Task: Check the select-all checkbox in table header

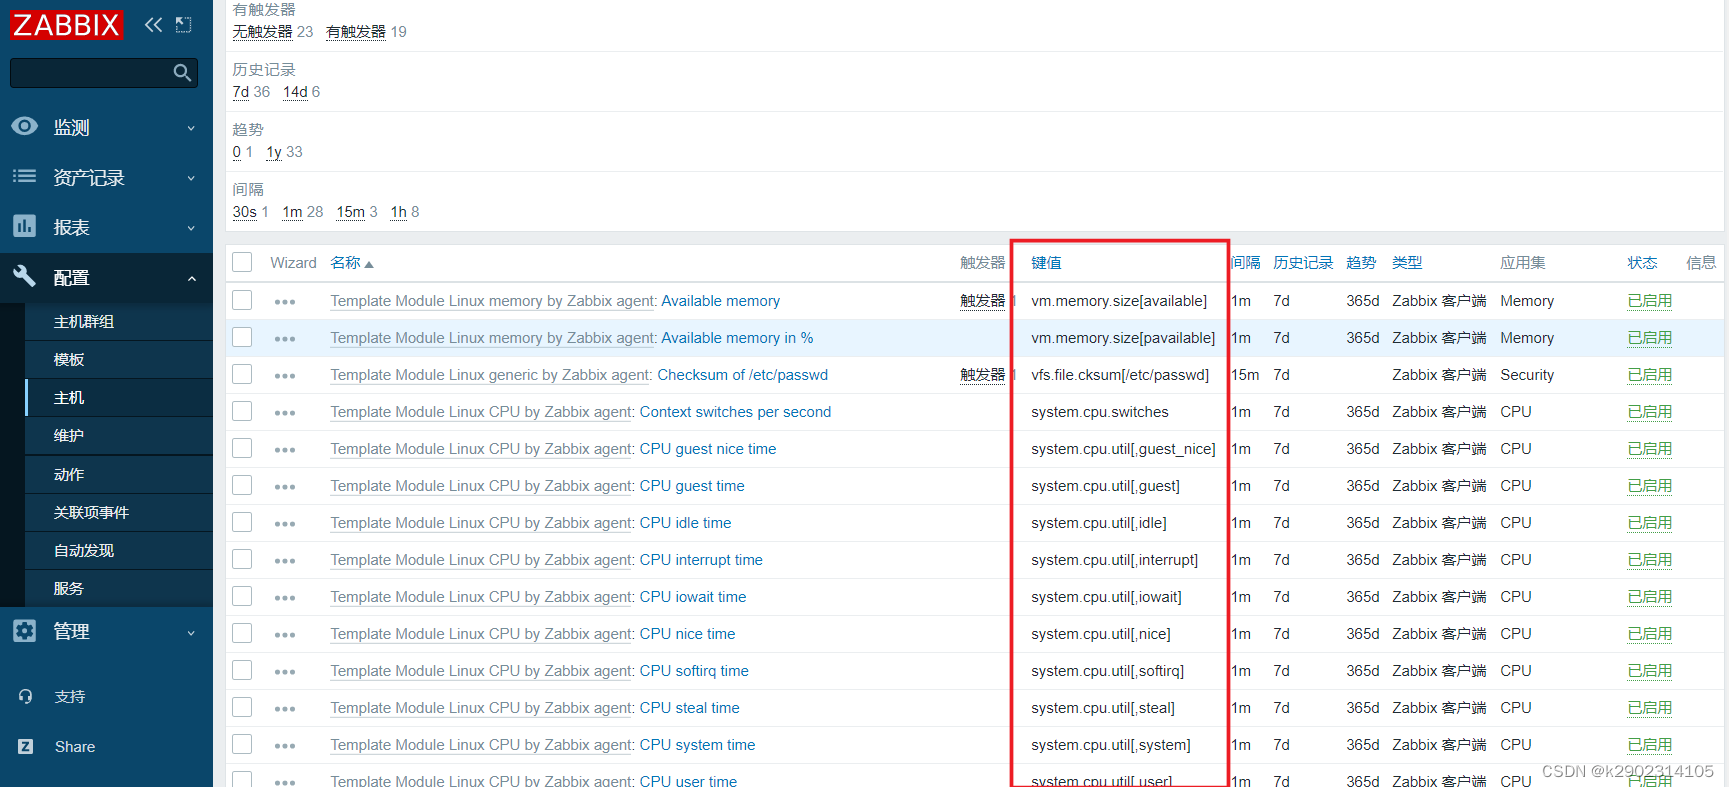Action: tap(242, 262)
